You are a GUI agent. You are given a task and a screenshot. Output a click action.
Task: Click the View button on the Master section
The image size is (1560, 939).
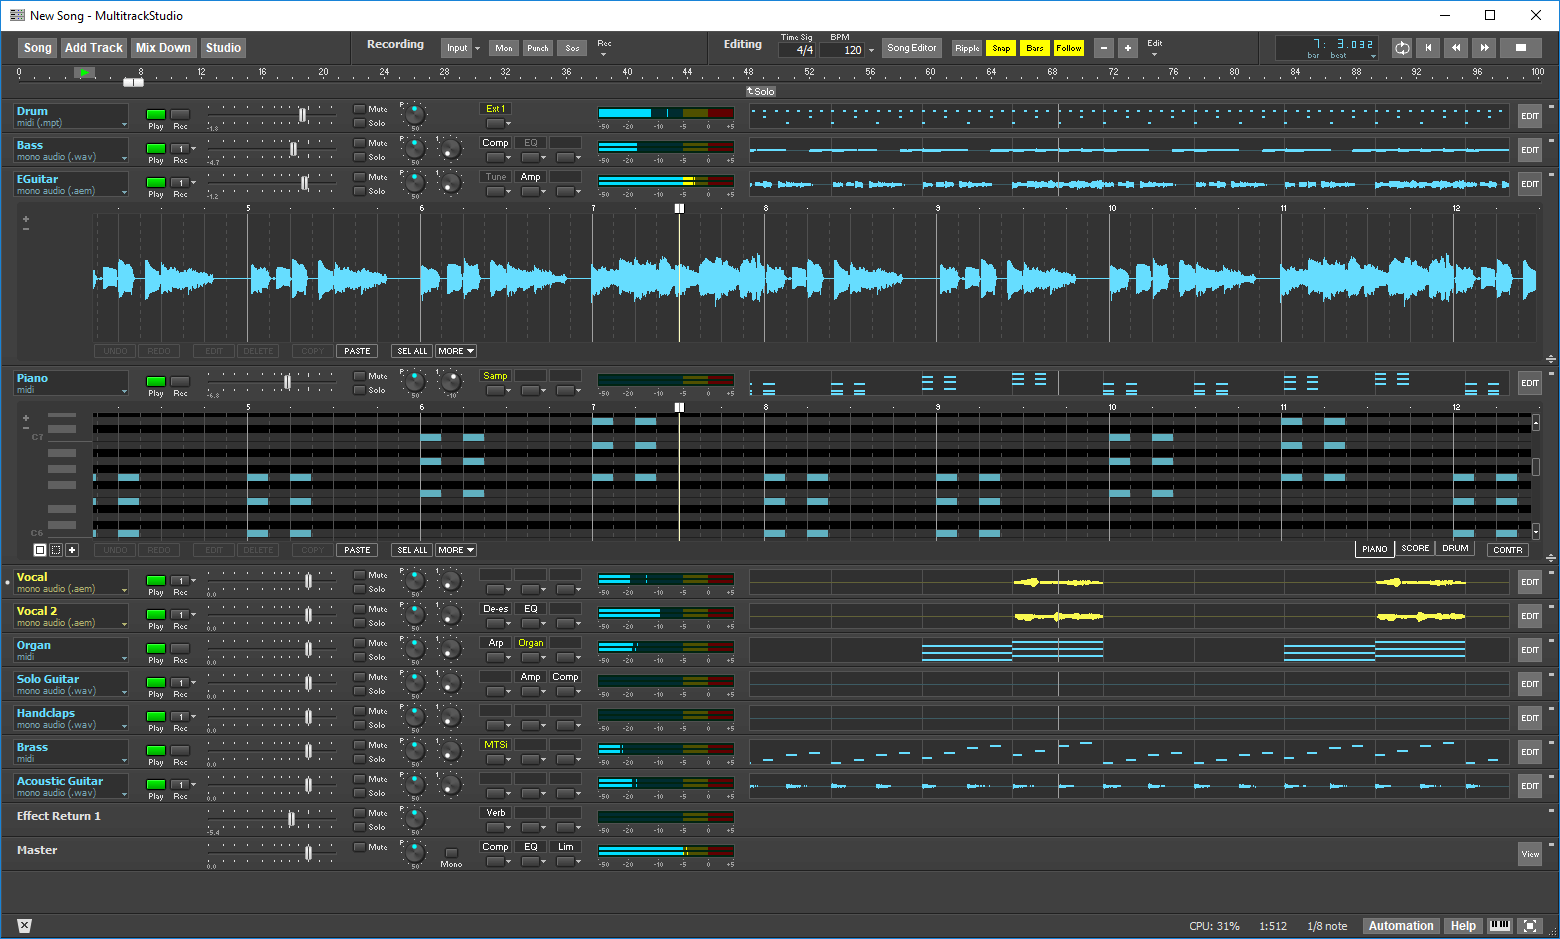click(x=1530, y=854)
